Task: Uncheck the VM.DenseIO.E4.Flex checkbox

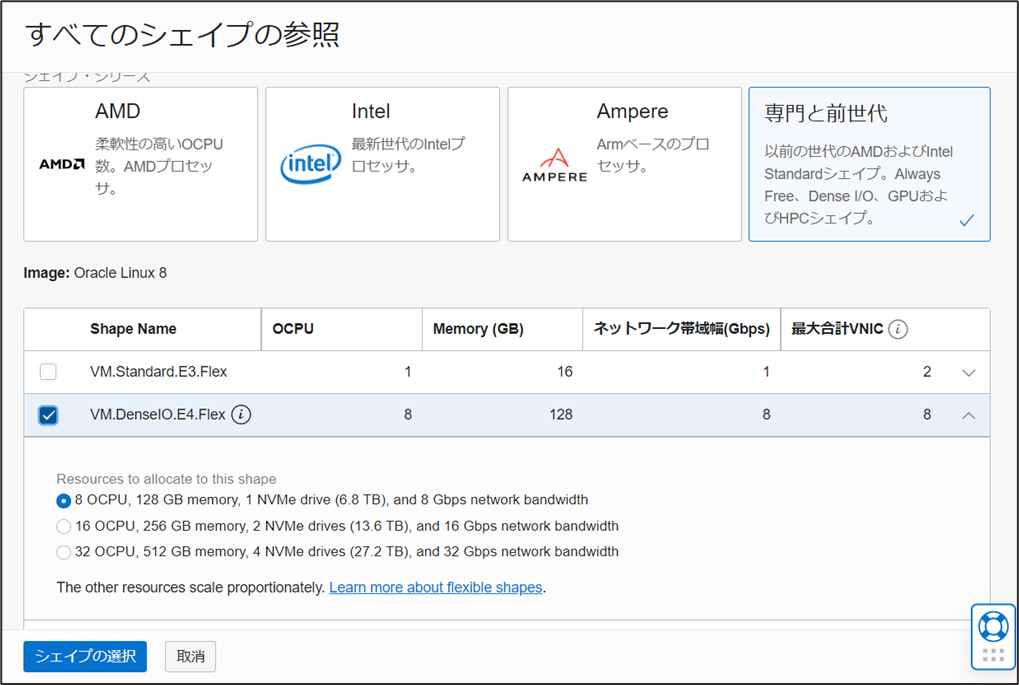Action: (48, 415)
